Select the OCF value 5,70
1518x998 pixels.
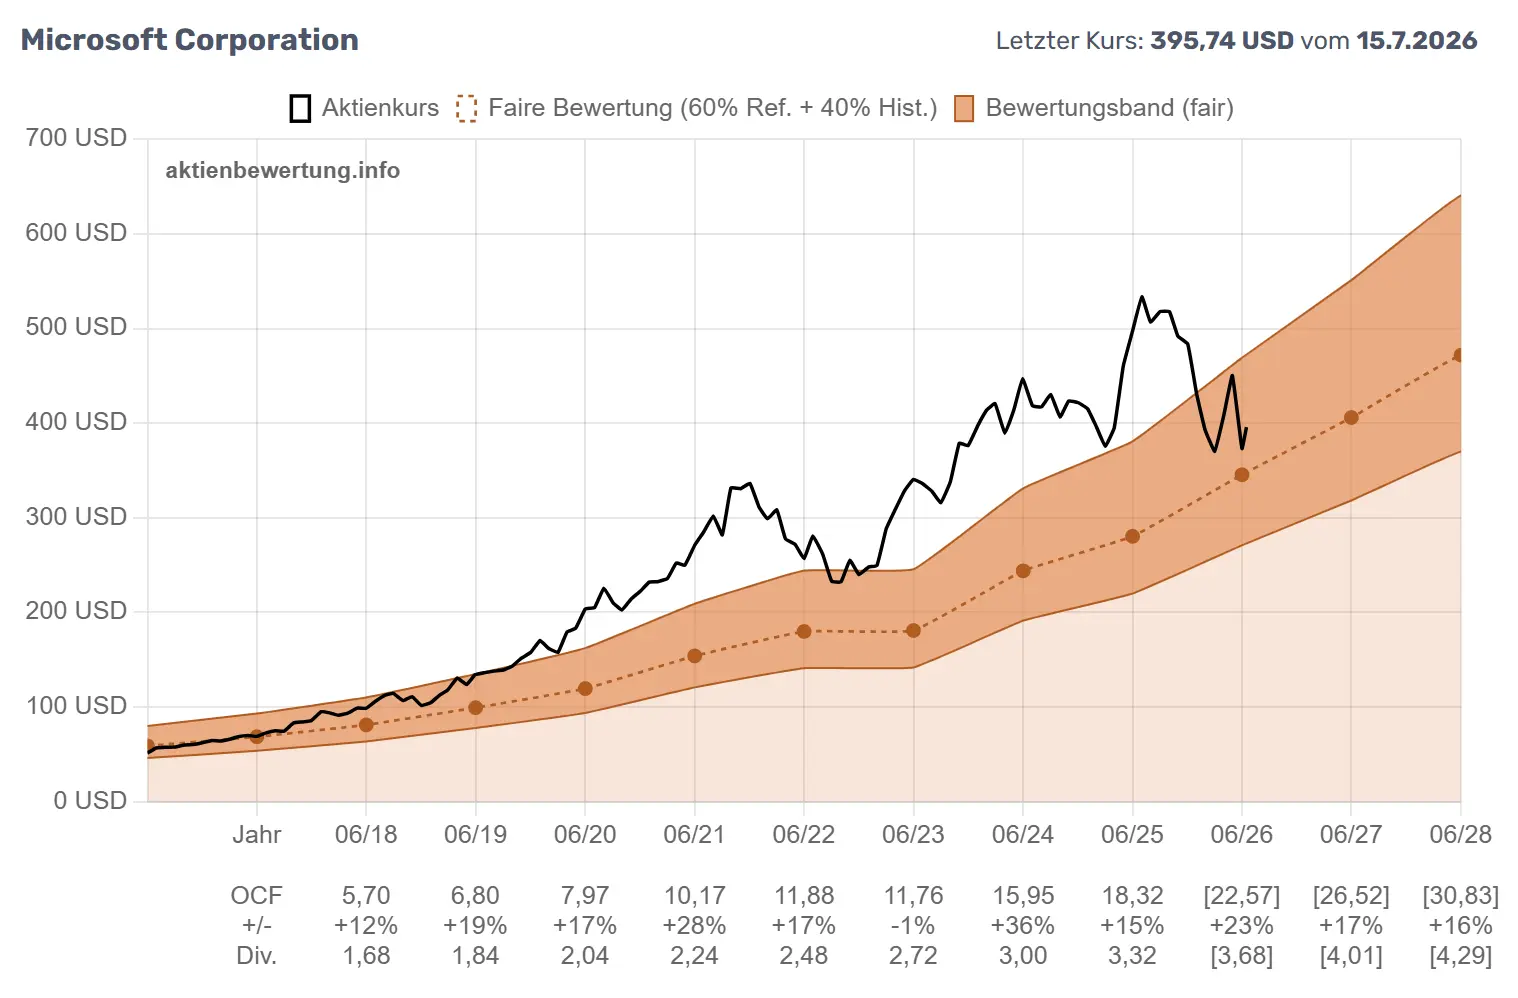(366, 896)
